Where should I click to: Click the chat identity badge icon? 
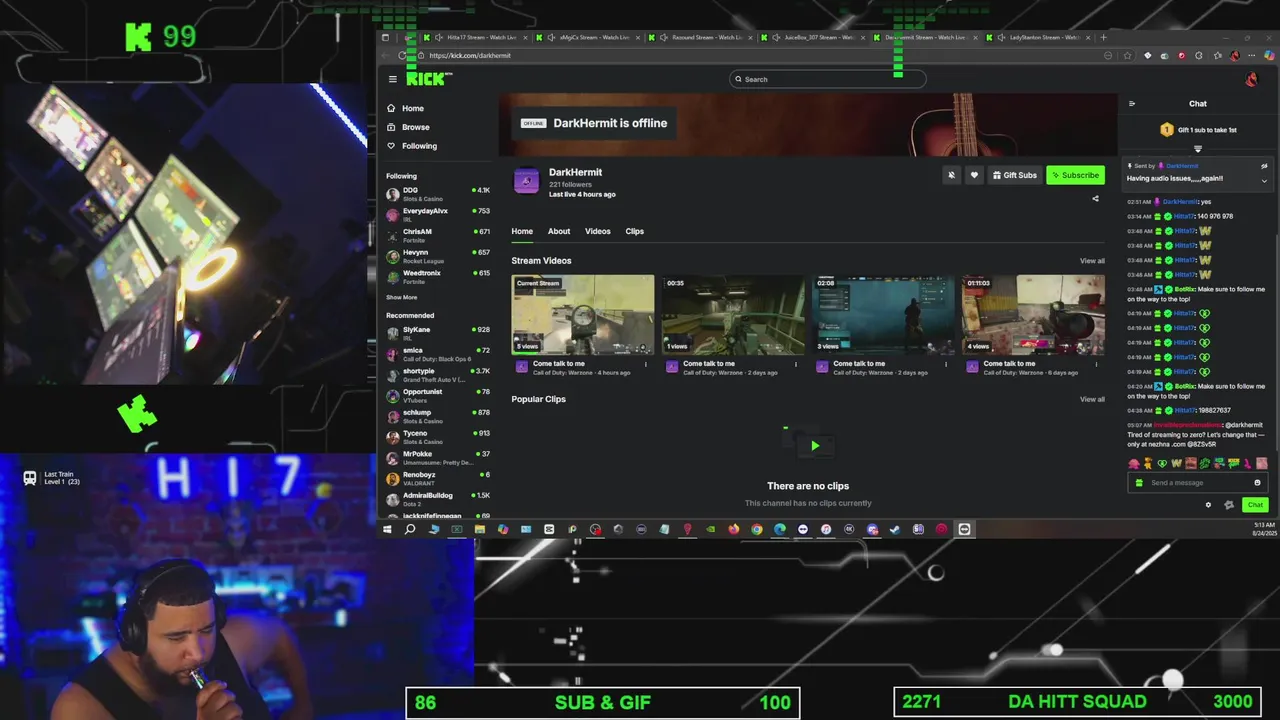click(x=1229, y=505)
